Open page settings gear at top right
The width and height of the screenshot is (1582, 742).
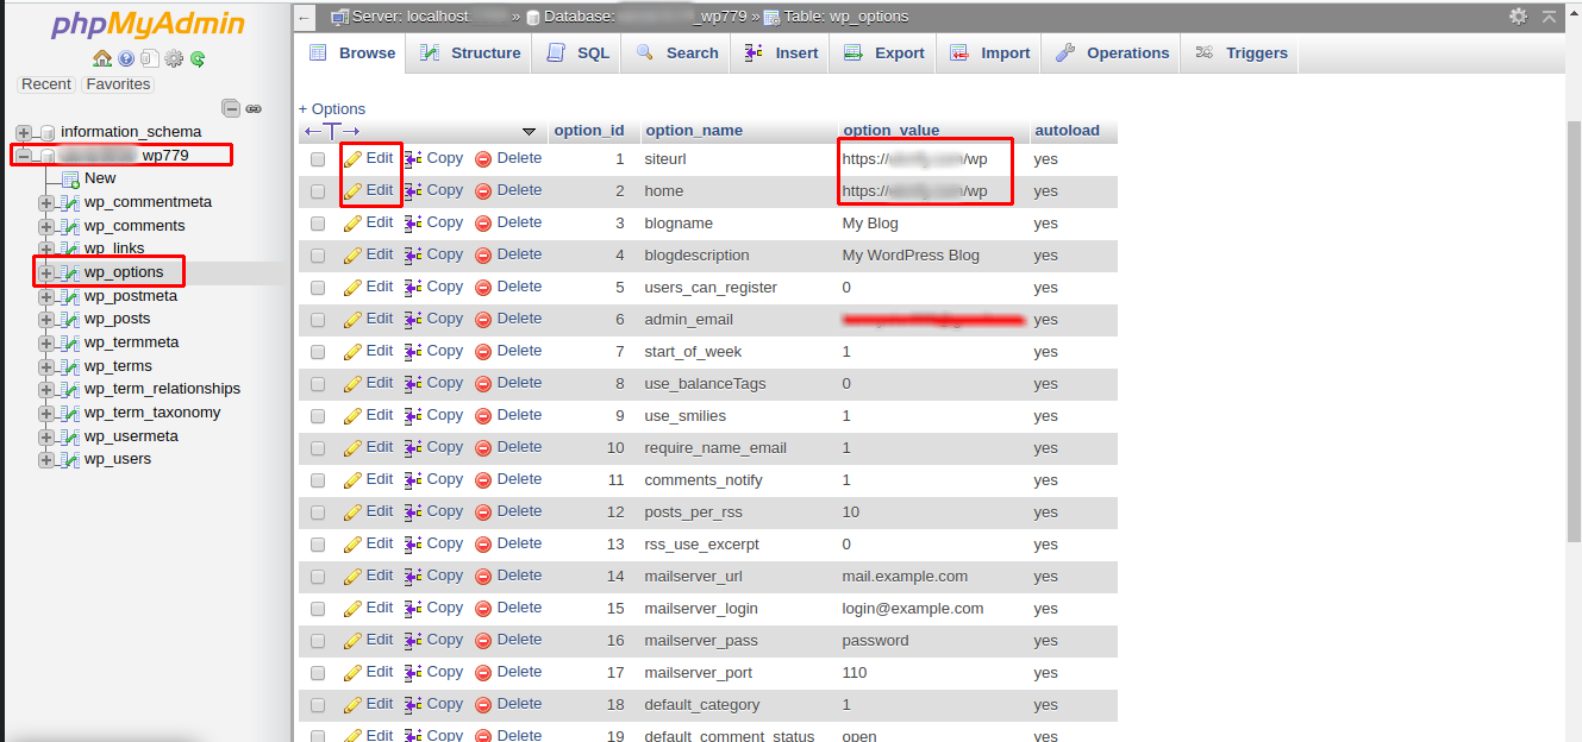(x=1518, y=16)
